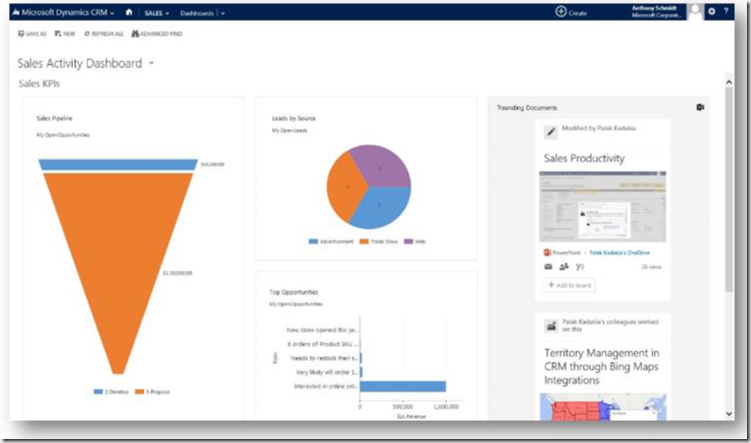This screenshot has width=751, height=443.
Task: Open the Dashboards dropdown arrow
Action: tap(223, 13)
